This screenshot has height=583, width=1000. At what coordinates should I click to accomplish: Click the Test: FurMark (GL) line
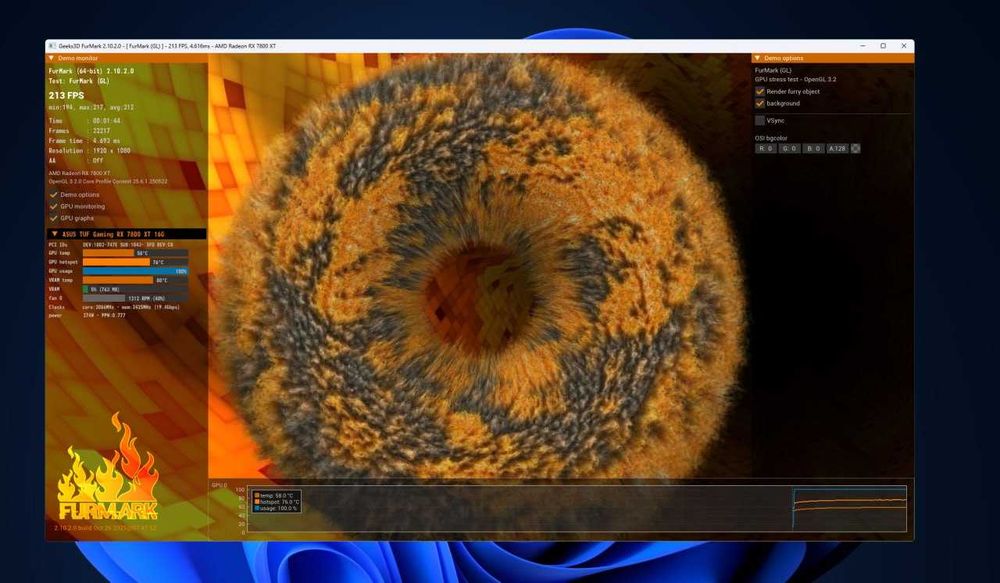(x=79, y=81)
